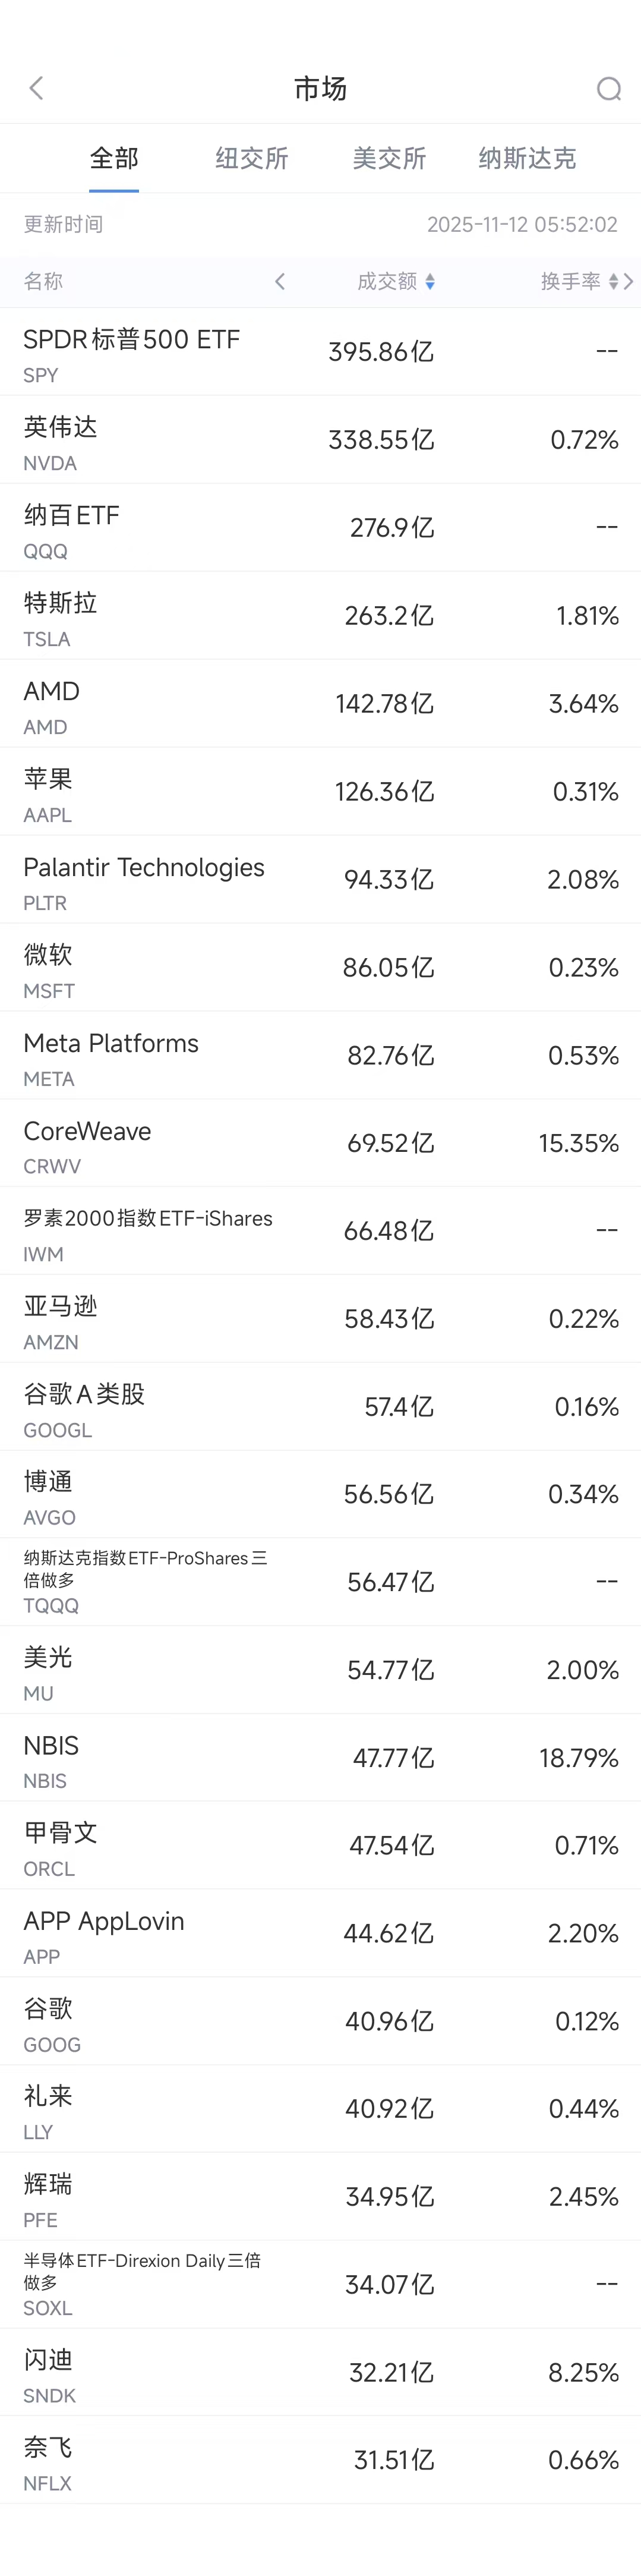Open Palantir Technologies PLTR entry

point(320,880)
